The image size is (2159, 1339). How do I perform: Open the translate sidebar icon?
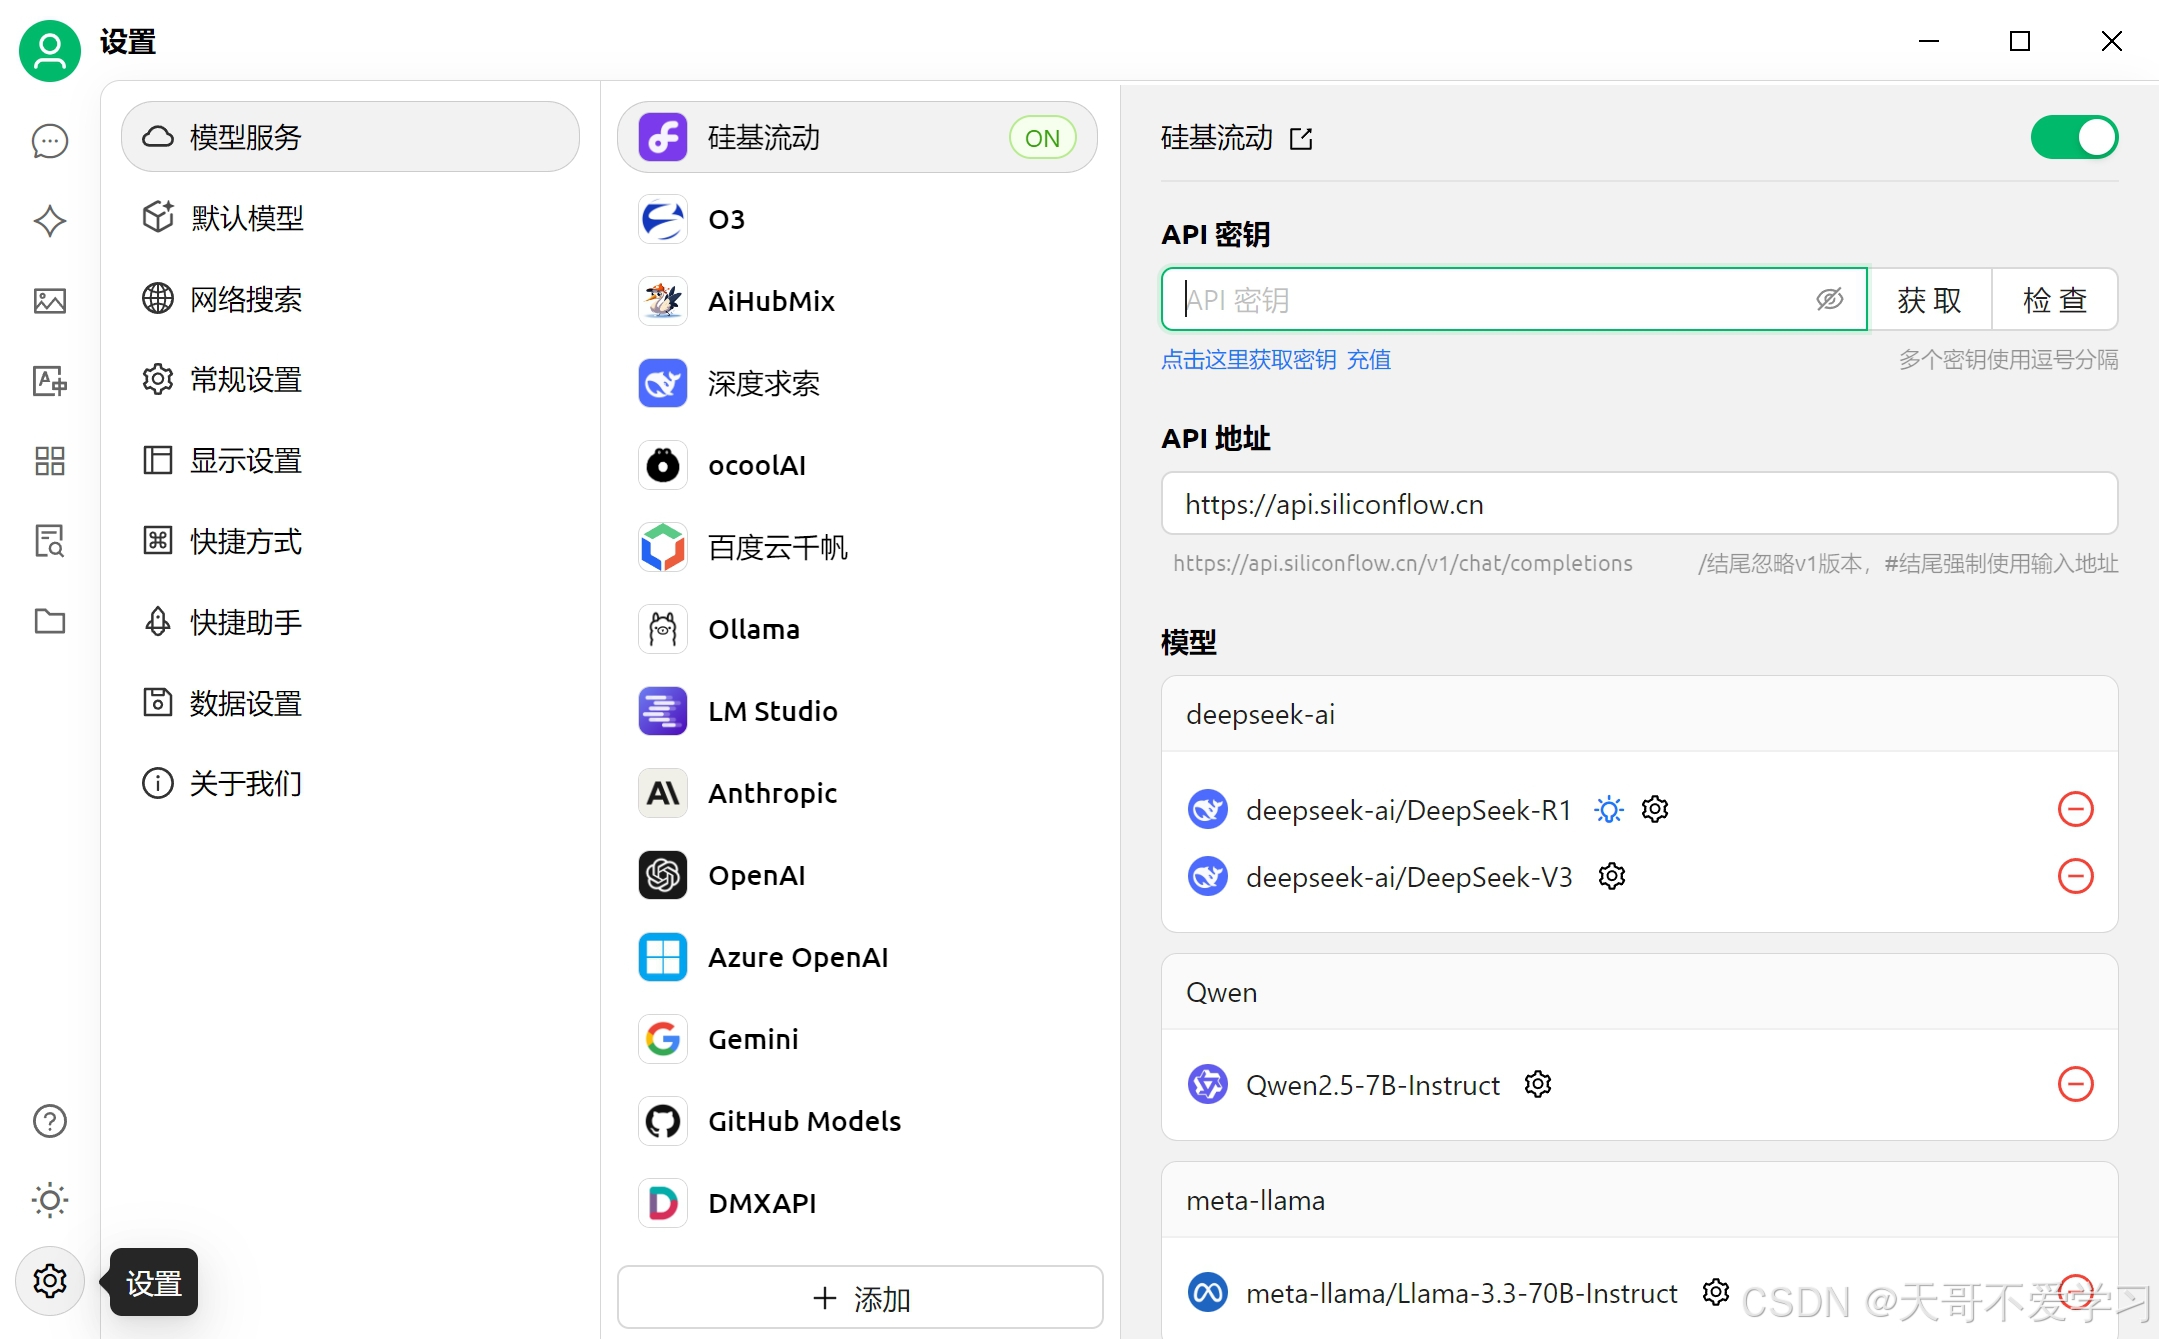click(x=49, y=381)
